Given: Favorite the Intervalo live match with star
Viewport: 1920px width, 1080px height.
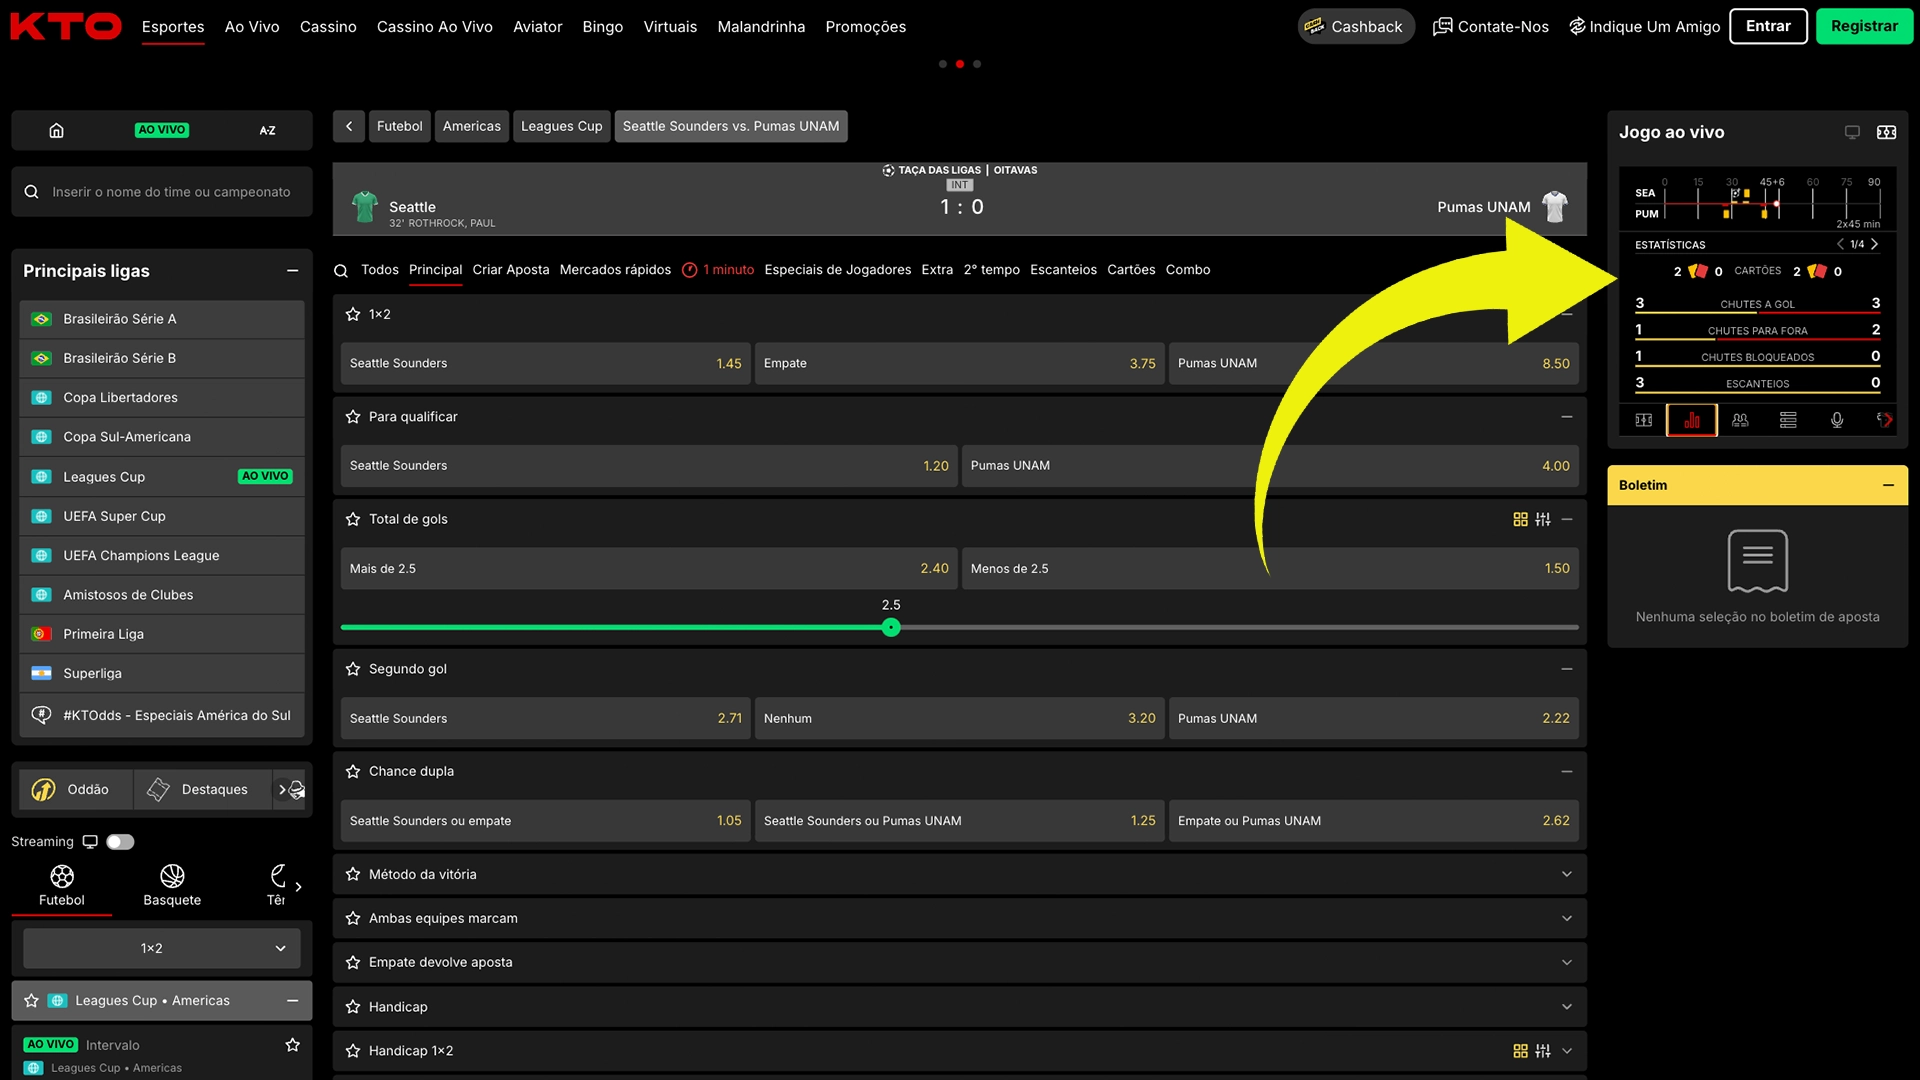Looking at the screenshot, I should [x=293, y=1045].
